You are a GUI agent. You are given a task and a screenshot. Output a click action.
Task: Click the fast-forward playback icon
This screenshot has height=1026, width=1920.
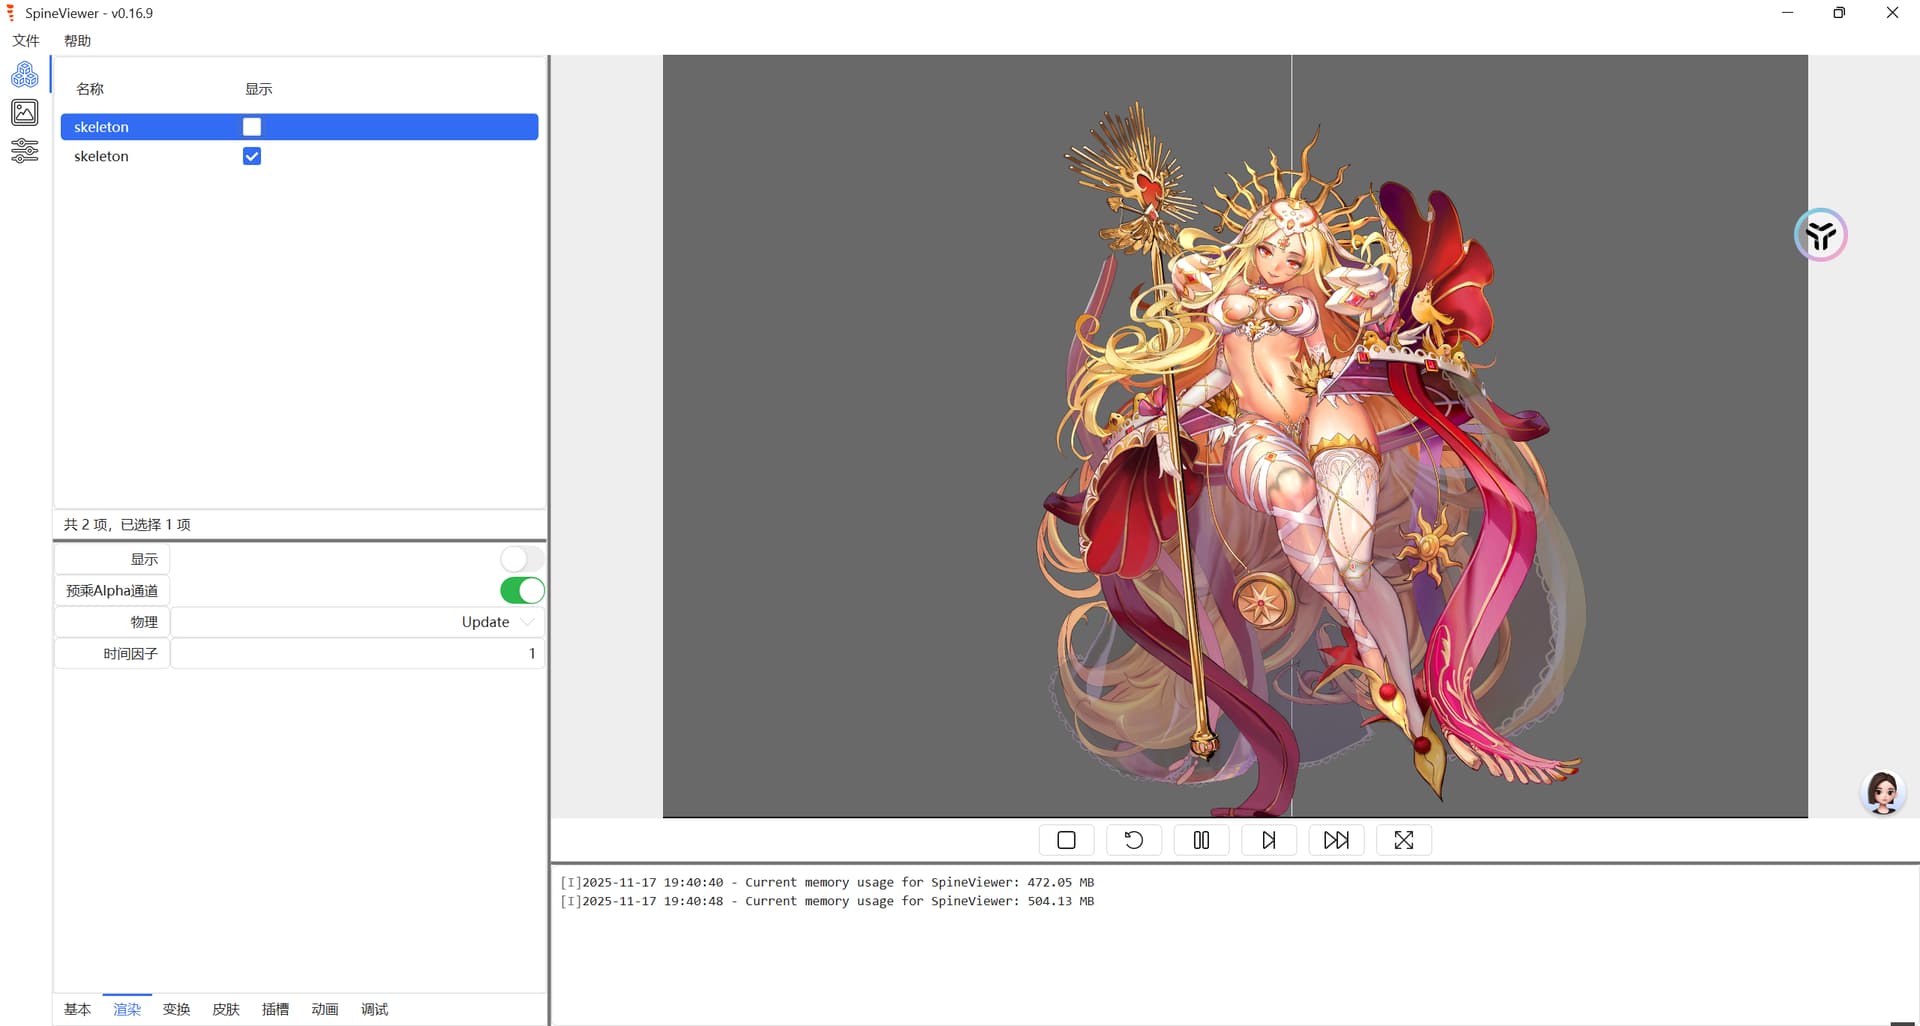coord(1336,840)
